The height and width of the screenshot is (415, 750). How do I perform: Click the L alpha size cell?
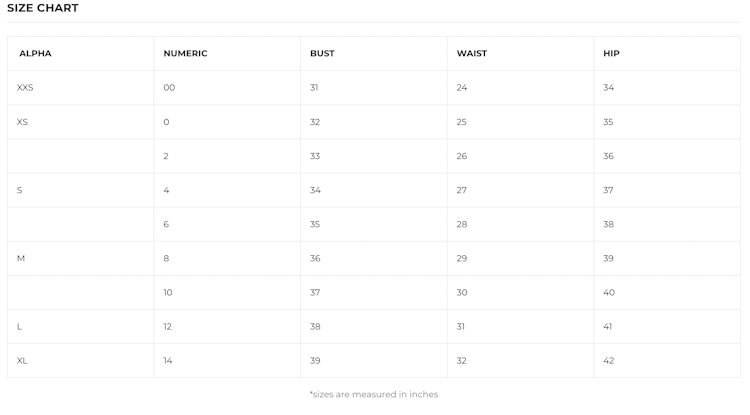[x=20, y=326]
